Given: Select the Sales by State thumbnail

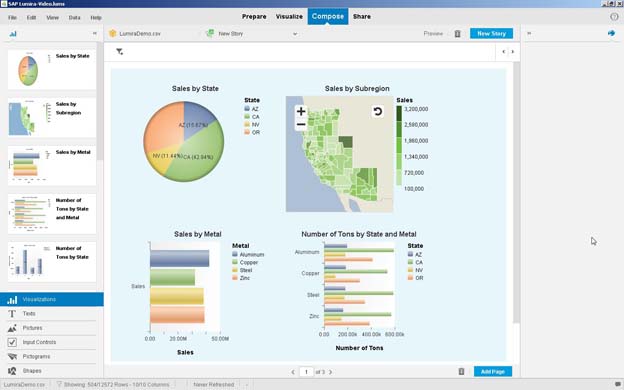Looking at the screenshot, I should point(52,70).
